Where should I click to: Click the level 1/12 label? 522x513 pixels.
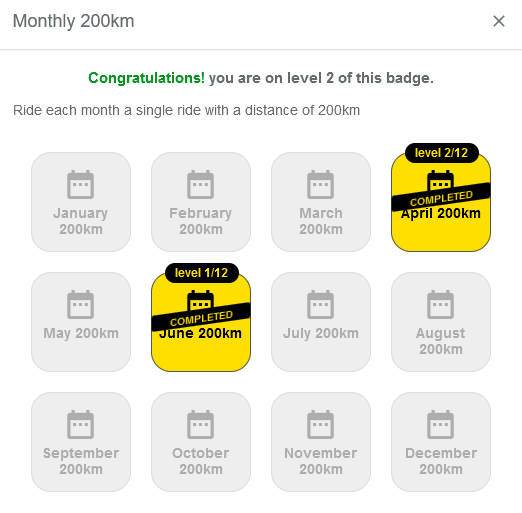click(x=202, y=273)
